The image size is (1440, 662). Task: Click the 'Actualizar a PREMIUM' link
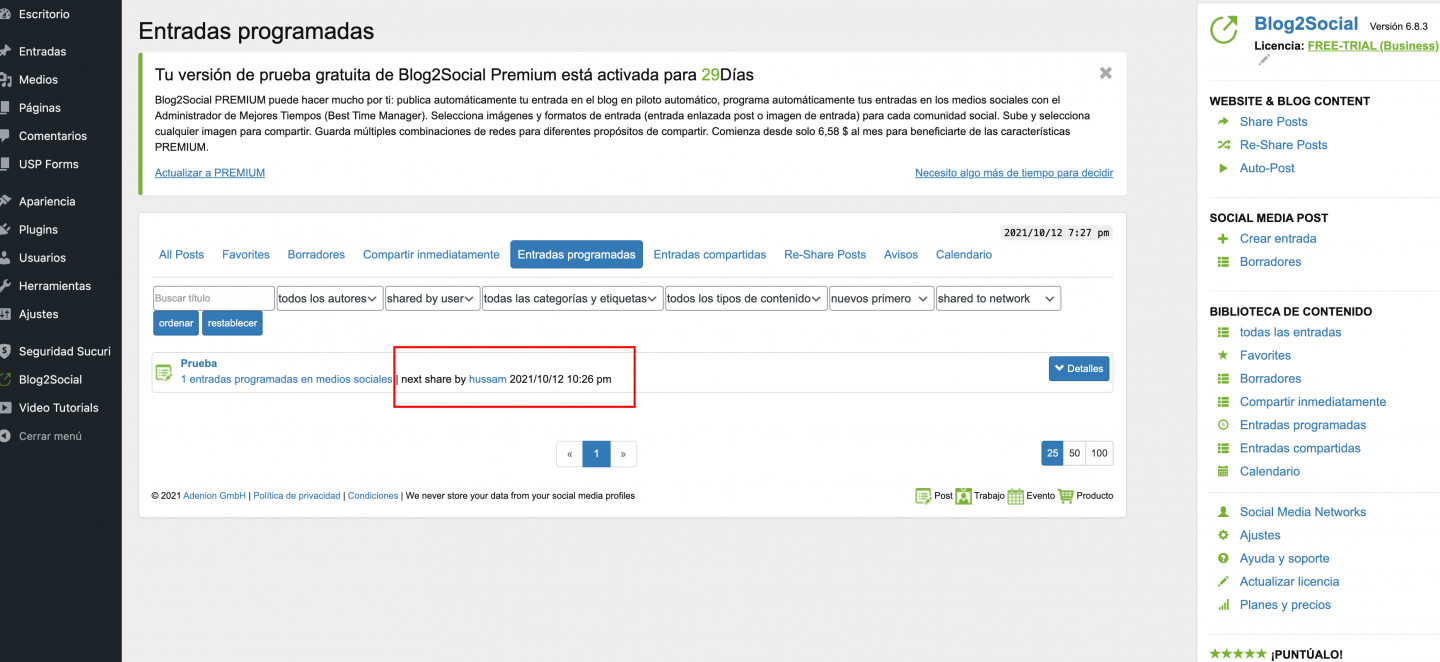click(x=210, y=173)
